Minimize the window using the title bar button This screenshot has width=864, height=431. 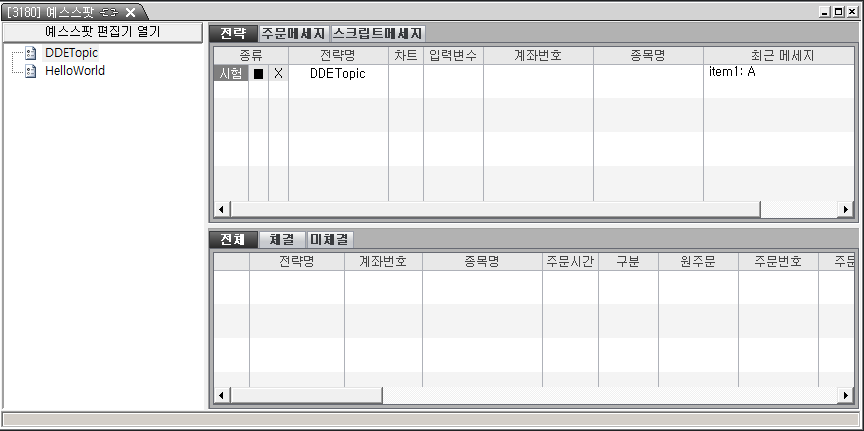pyautogui.click(x=825, y=11)
